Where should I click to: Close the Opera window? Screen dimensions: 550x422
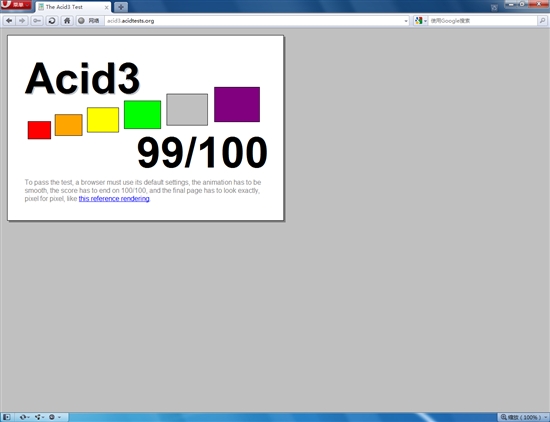click(x=538, y=4)
